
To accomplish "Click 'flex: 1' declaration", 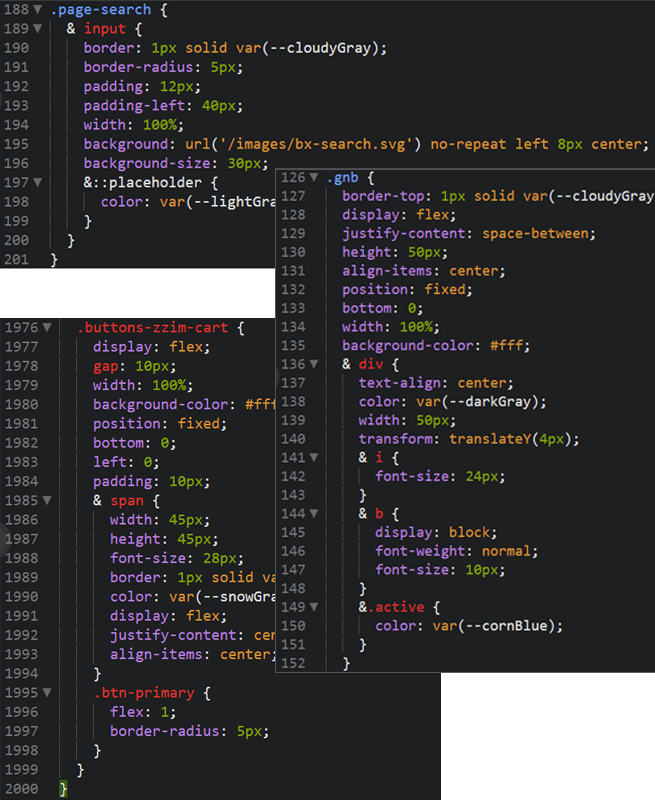I will (143, 712).
